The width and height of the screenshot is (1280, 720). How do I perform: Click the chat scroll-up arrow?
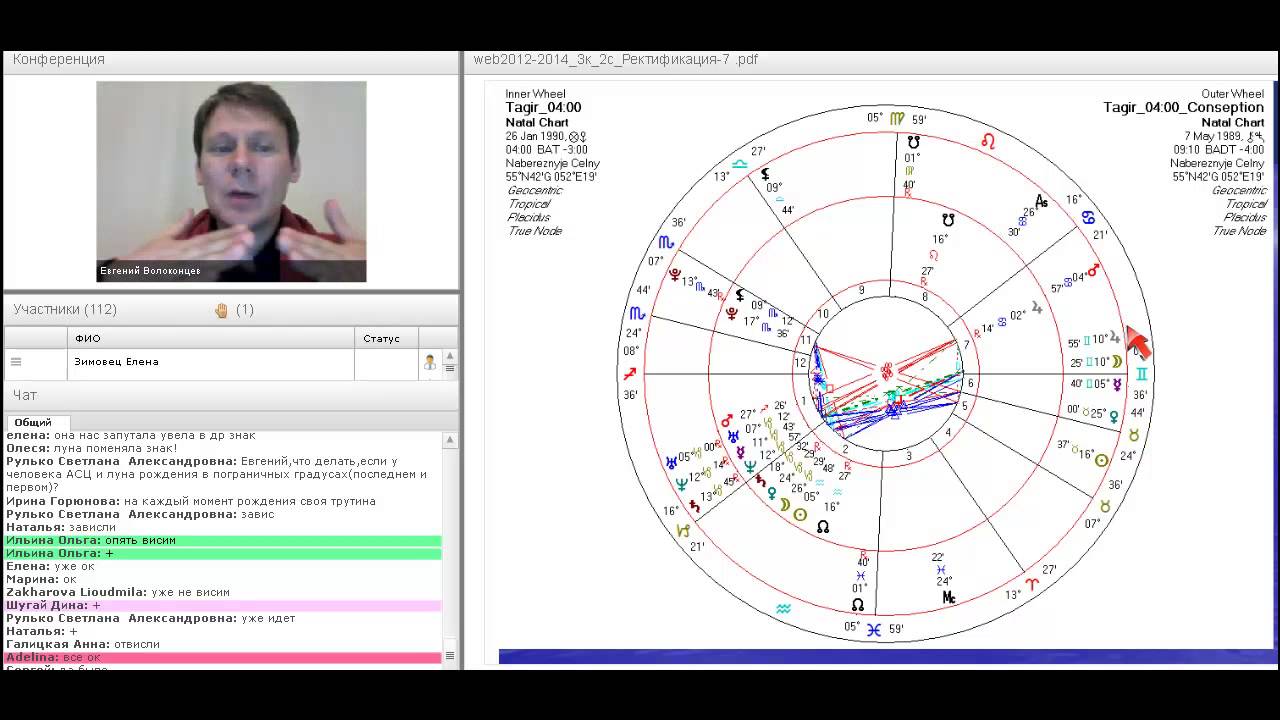click(450, 438)
